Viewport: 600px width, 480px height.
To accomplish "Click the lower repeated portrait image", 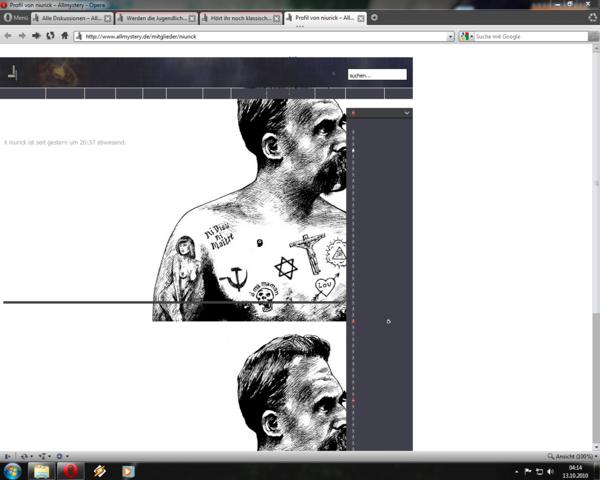I will [292, 392].
